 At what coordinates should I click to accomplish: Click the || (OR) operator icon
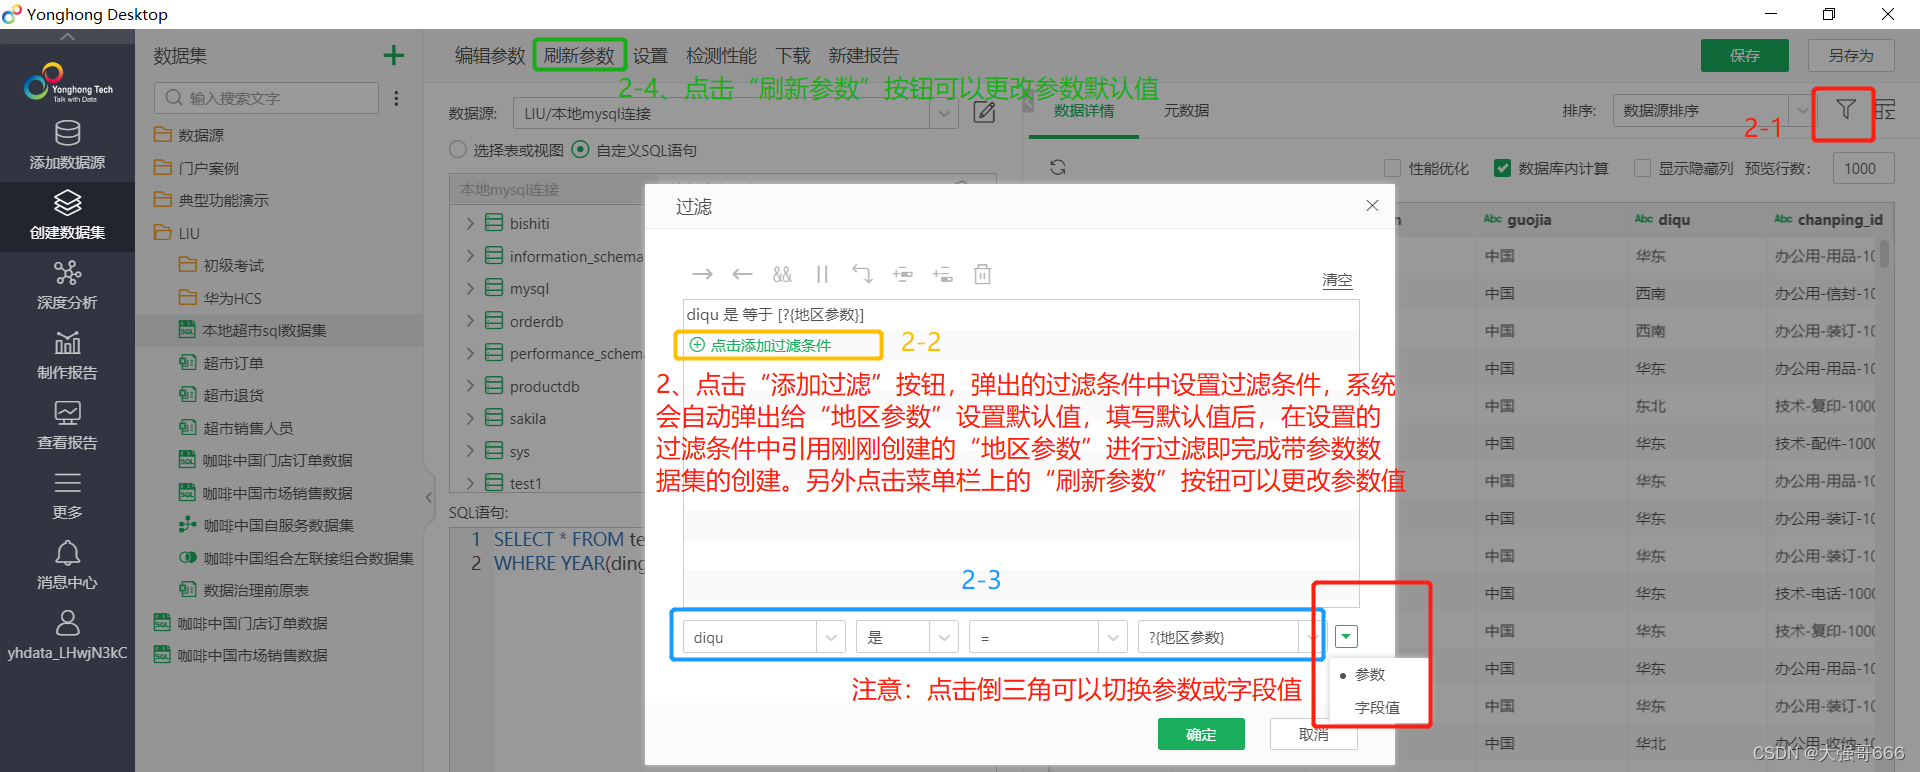tap(822, 274)
